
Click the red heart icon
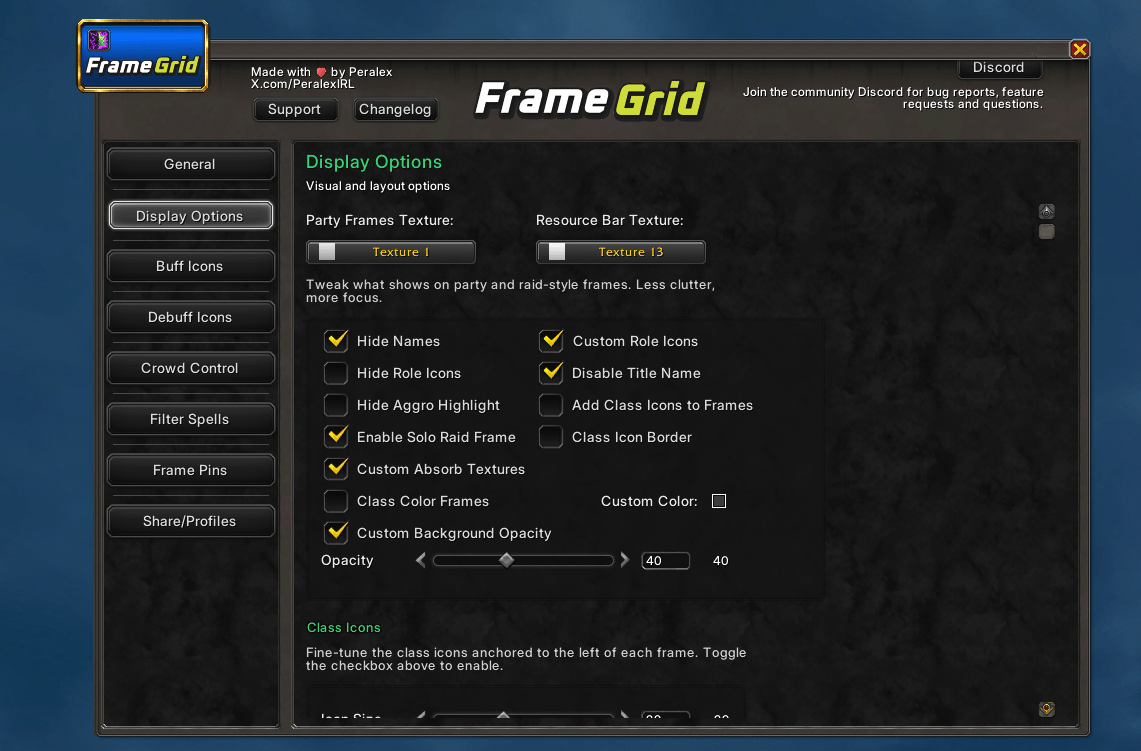point(321,72)
